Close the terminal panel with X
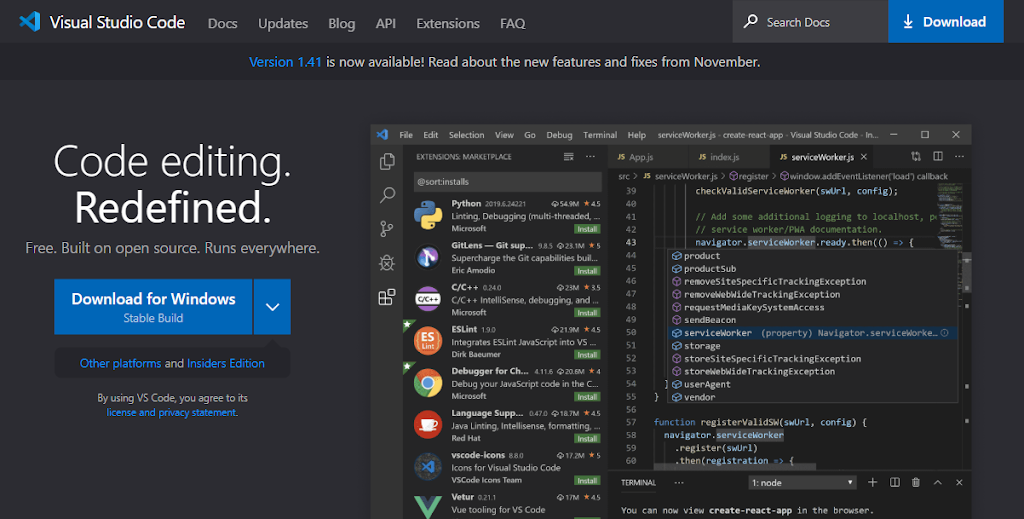The image size is (1024, 519). 959,482
